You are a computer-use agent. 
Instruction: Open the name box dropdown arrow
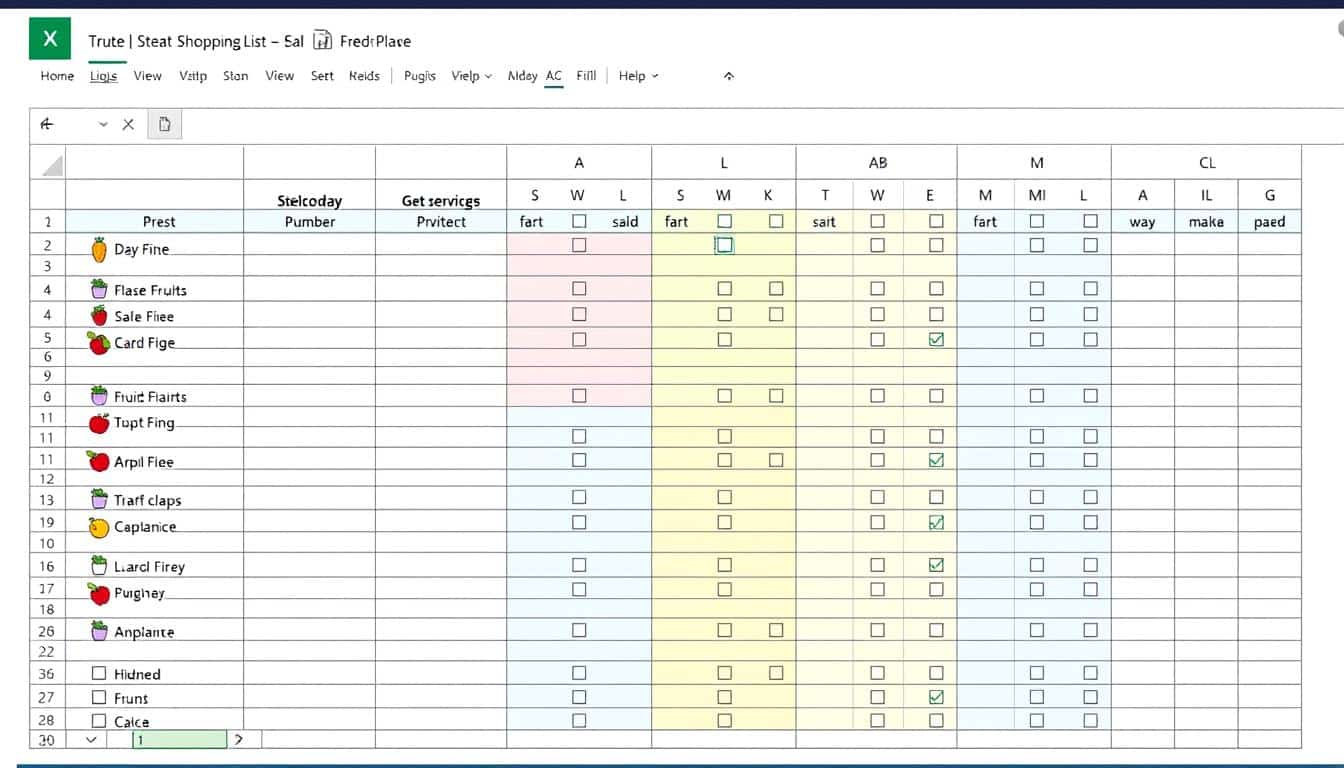[103, 125]
